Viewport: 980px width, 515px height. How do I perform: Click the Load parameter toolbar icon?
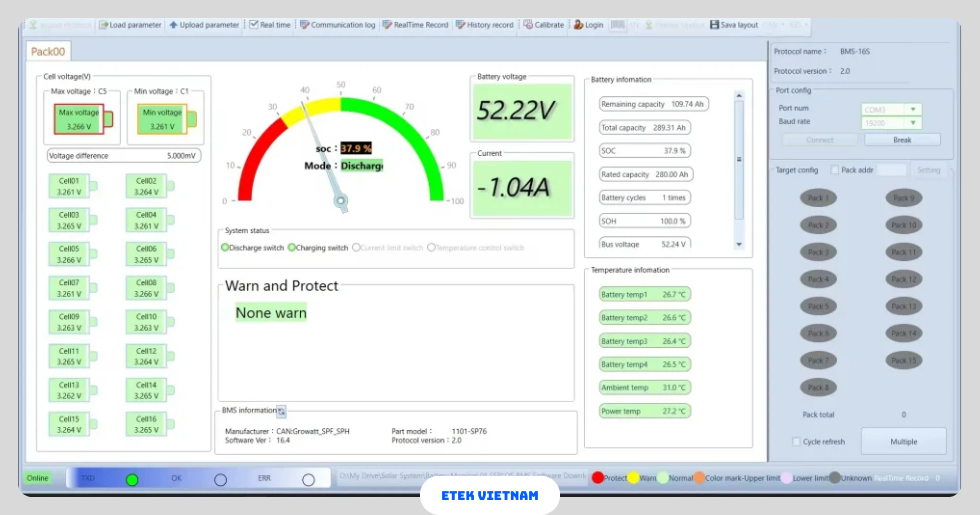coord(104,25)
